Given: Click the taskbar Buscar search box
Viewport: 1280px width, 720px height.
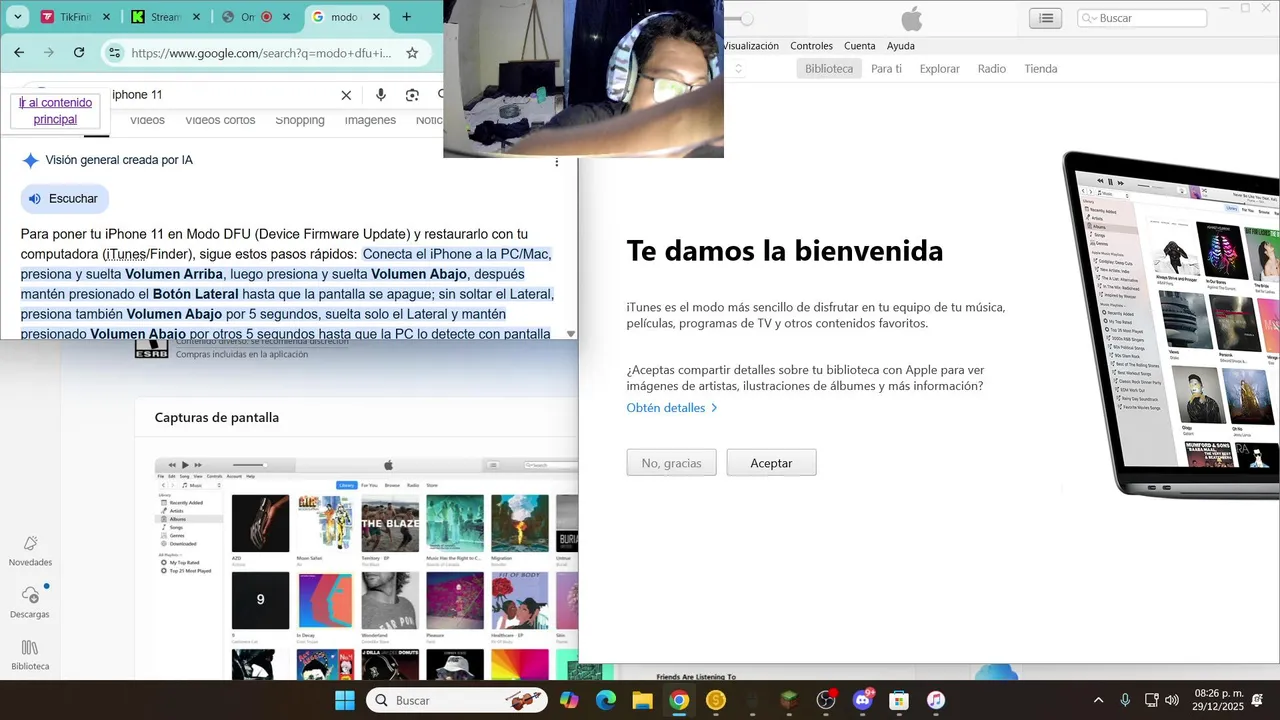Looking at the screenshot, I should pos(457,700).
